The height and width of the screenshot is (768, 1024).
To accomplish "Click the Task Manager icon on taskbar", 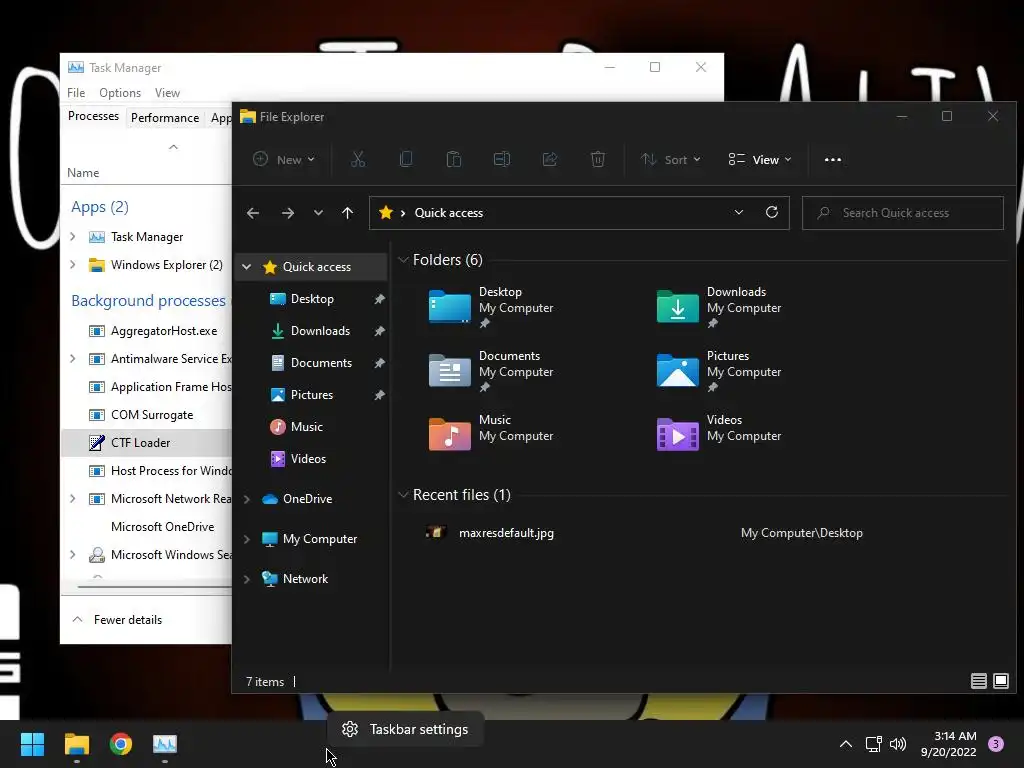I will [x=165, y=744].
